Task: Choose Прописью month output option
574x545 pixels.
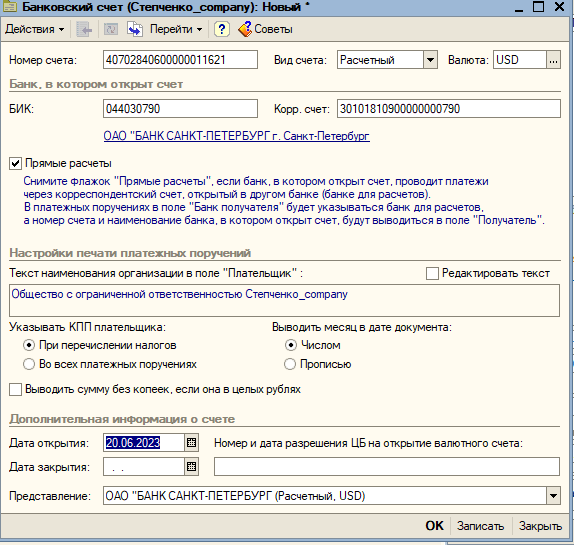Action: (290, 364)
